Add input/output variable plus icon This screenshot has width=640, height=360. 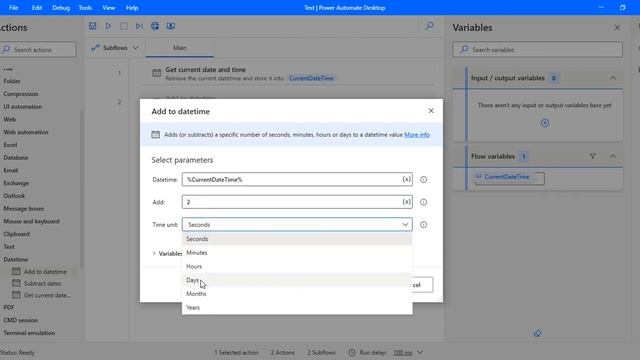[x=545, y=123]
